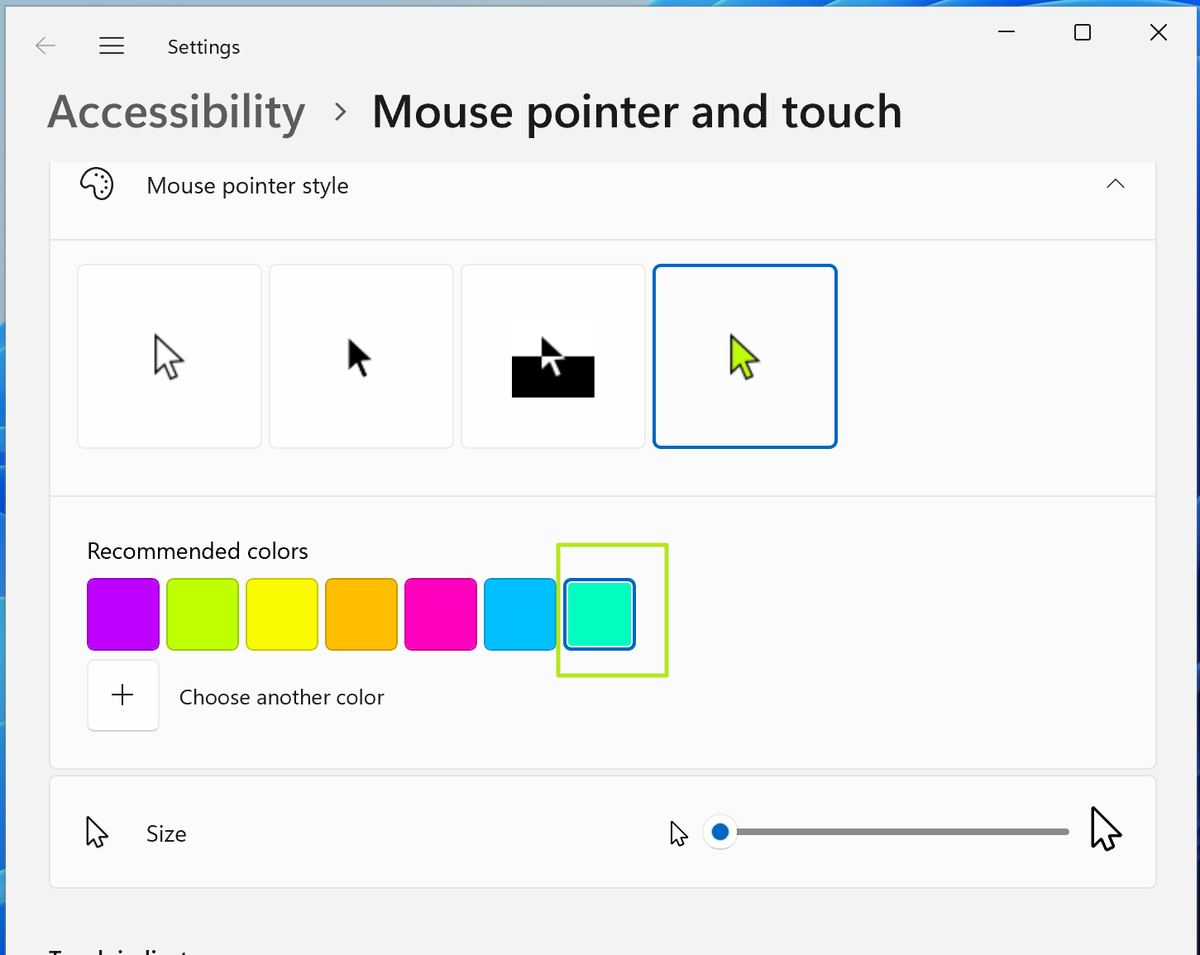
Task: Click the Size slider handle
Action: pyautogui.click(x=720, y=831)
